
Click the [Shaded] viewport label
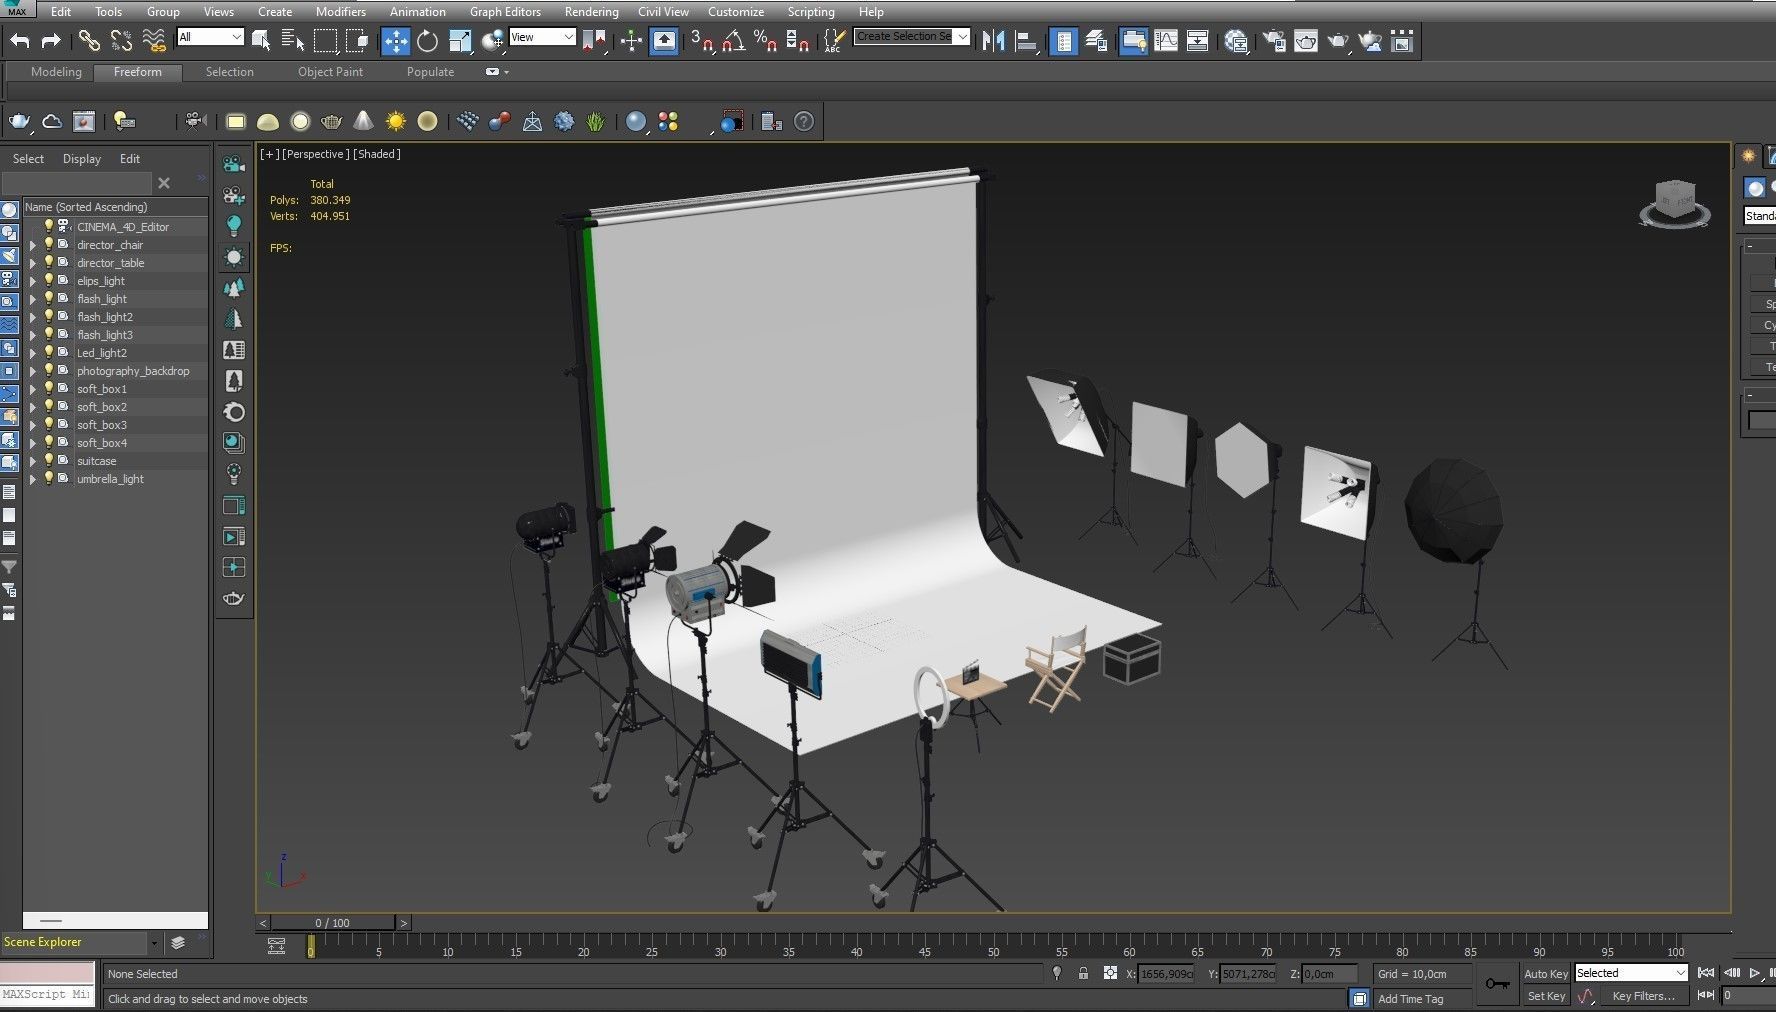click(377, 154)
